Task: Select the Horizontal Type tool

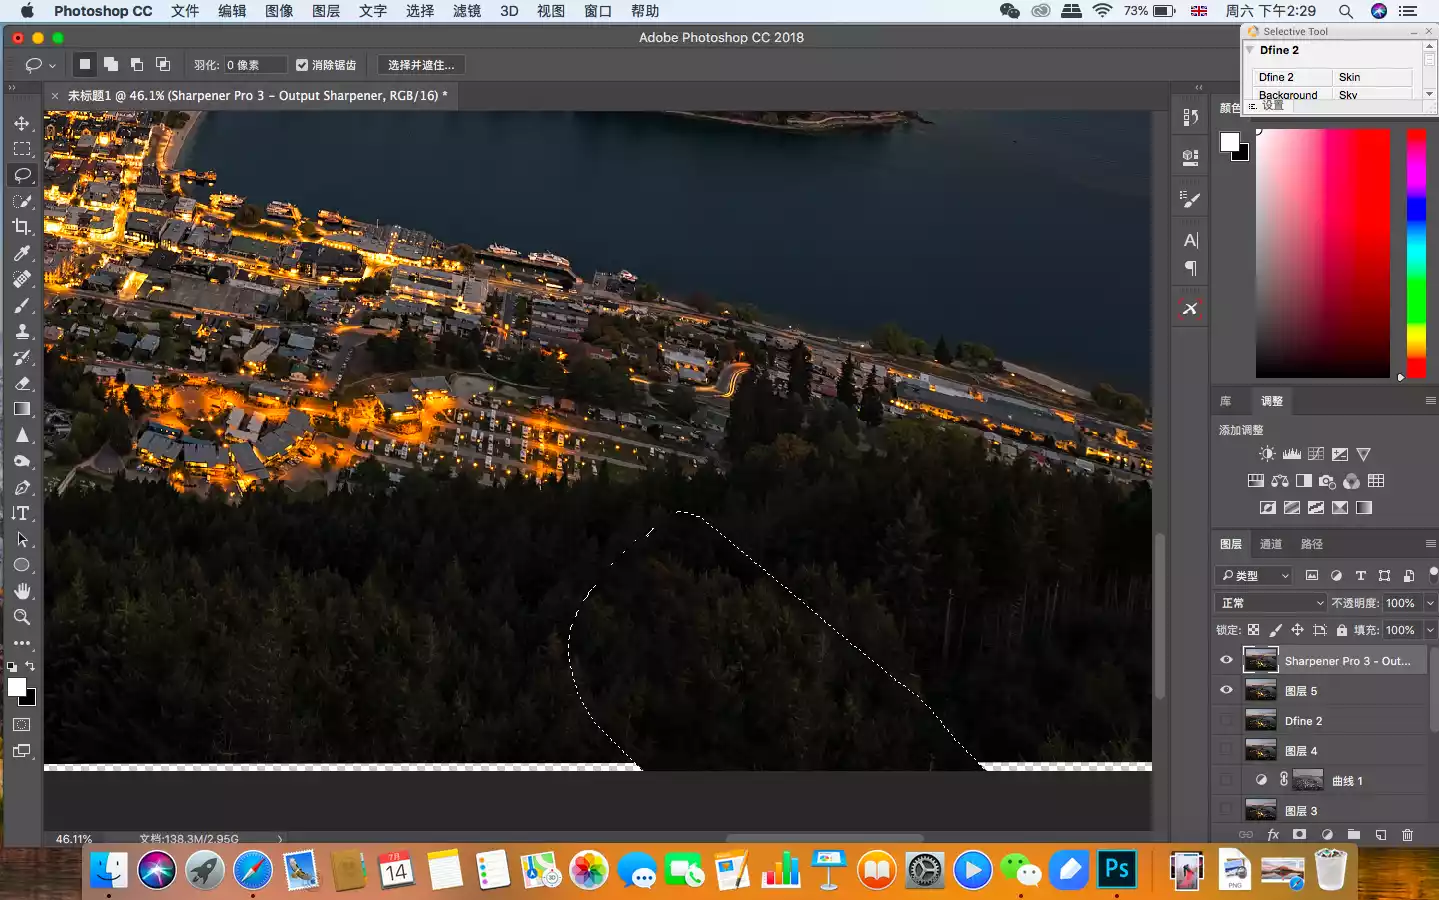Action: [x=22, y=513]
